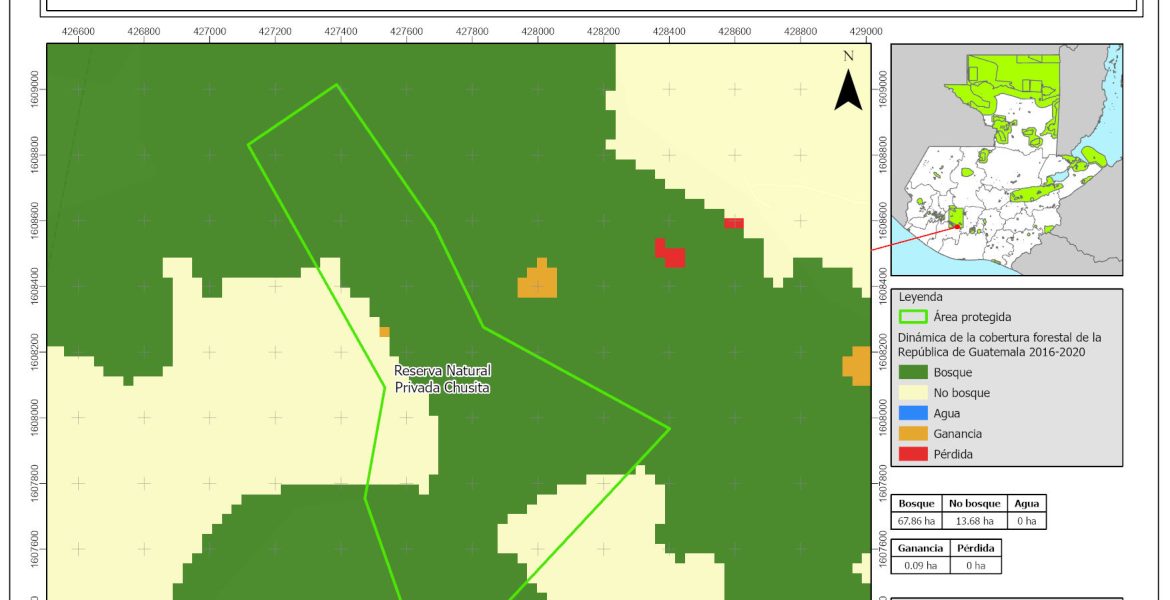The height and width of the screenshot is (600, 1170).
Task: Select the red Pérdida legend swatch
Action: (x=913, y=454)
